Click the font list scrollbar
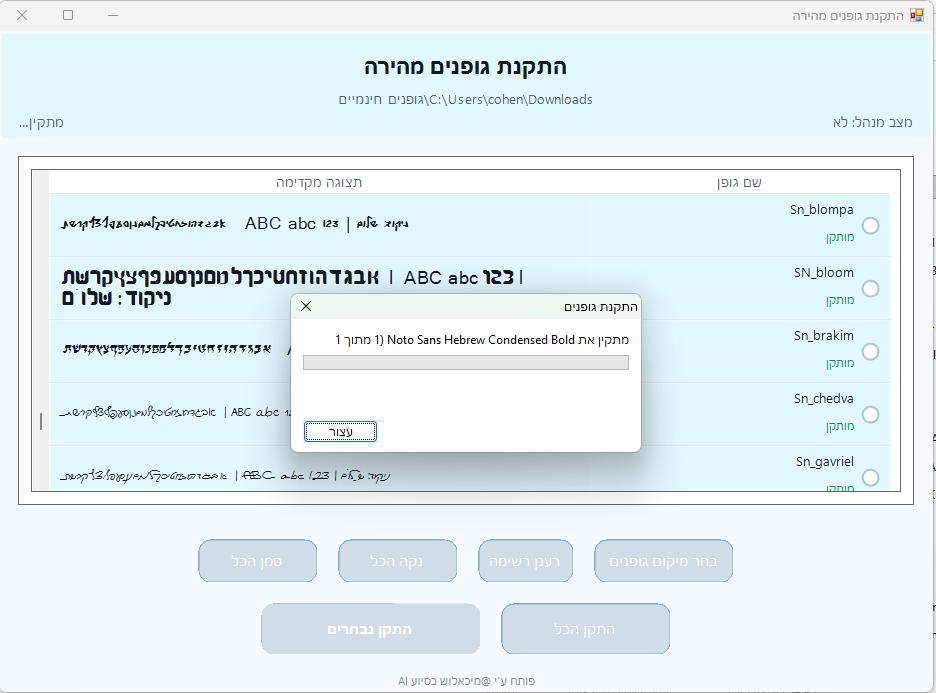The width and height of the screenshot is (936, 693). pyautogui.click(x=40, y=421)
